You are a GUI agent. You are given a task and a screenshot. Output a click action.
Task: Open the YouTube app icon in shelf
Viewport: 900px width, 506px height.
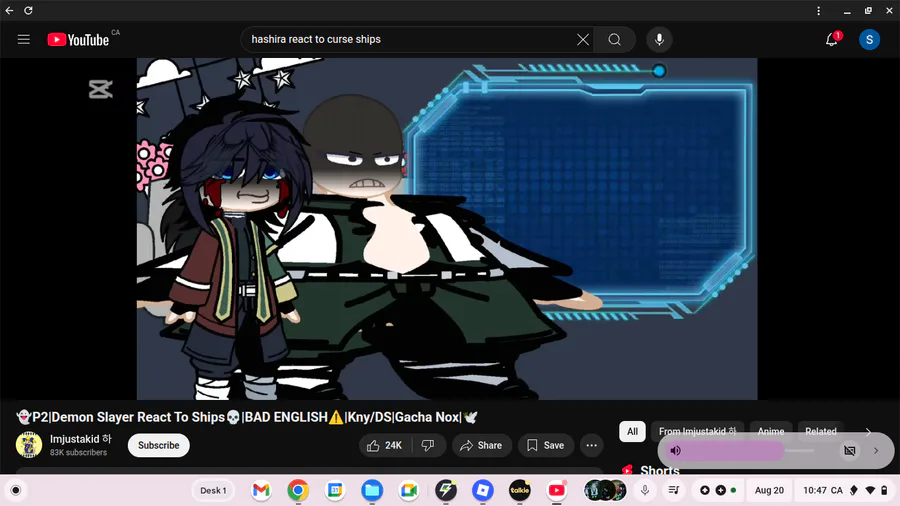(557, 491)
